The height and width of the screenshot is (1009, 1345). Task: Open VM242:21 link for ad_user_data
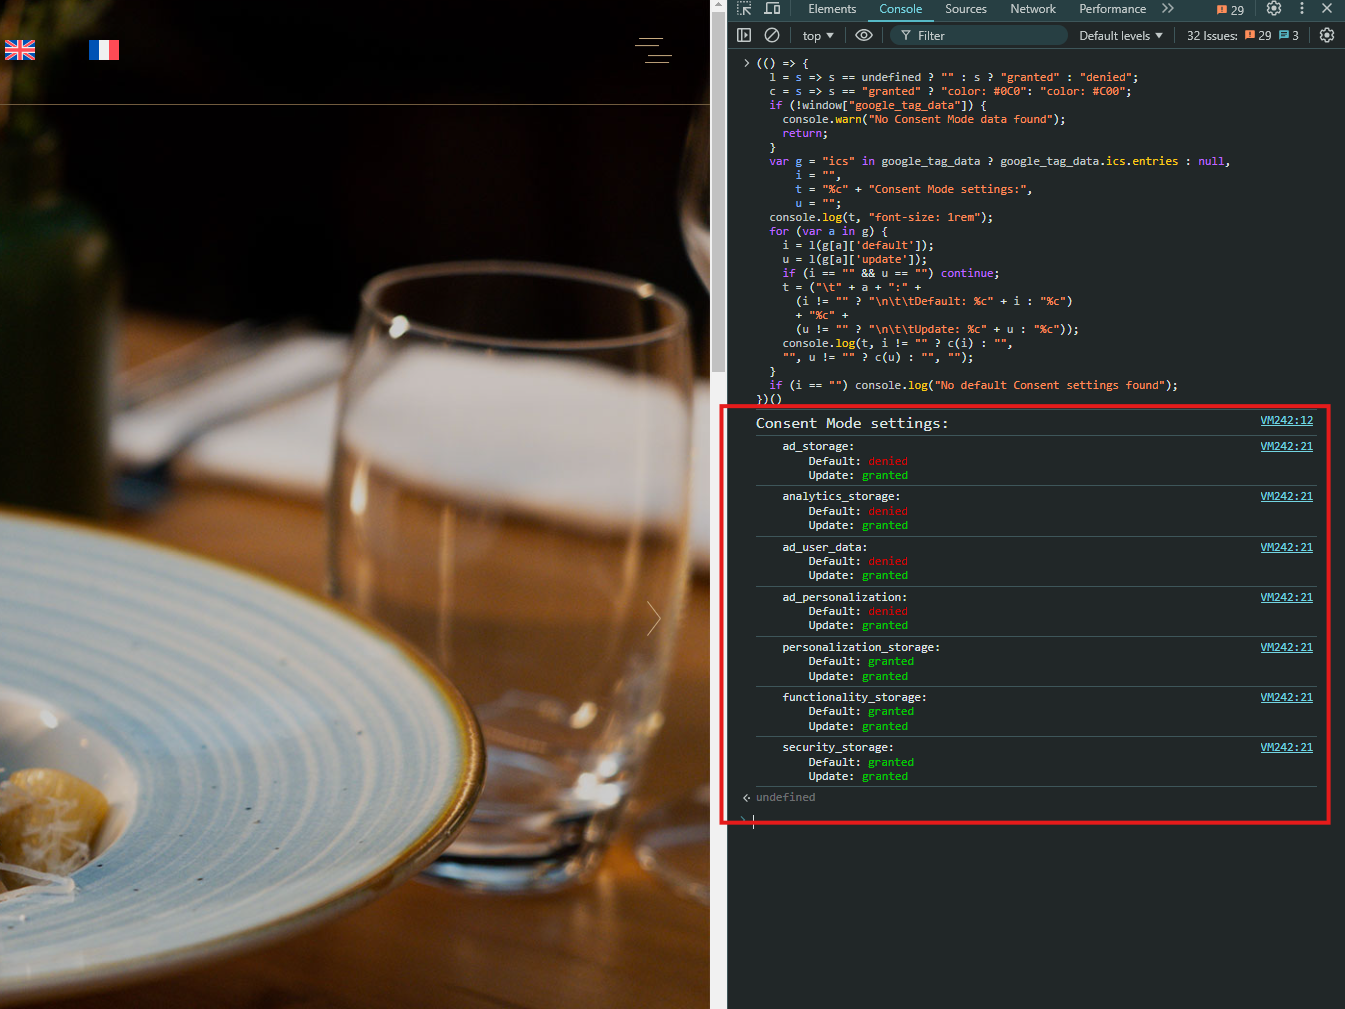(x=1286, y=548)
